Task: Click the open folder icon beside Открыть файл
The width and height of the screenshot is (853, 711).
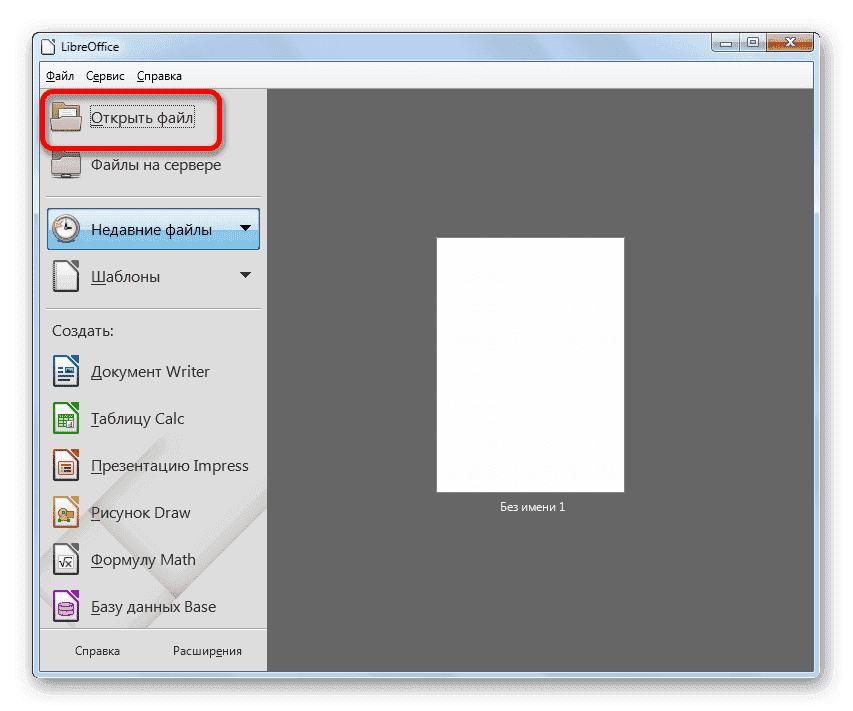Action: click(64, 116)
